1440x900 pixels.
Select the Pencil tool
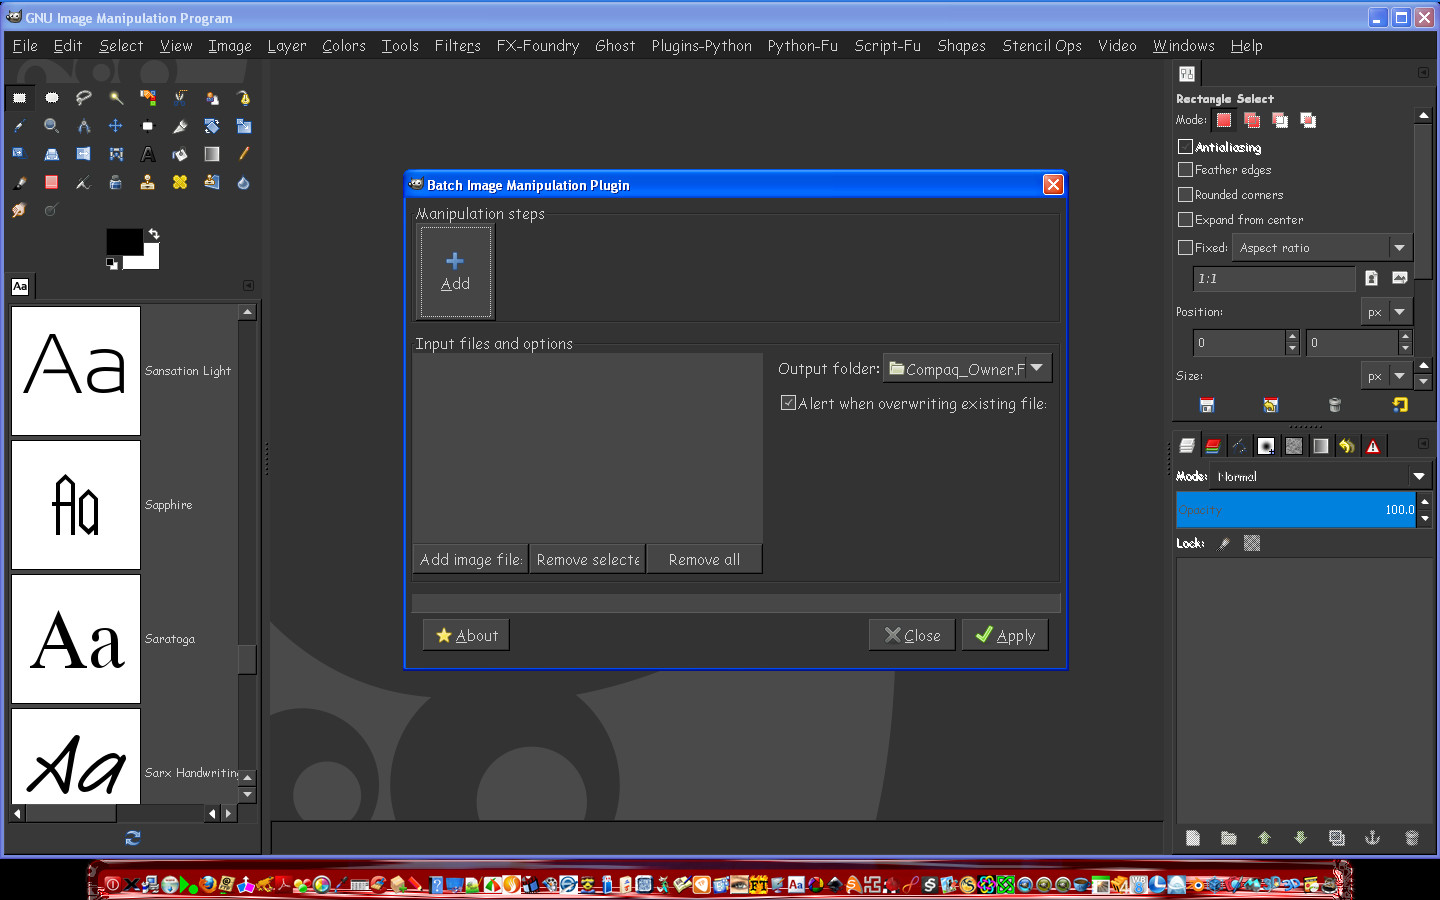[x=243, y=154]
